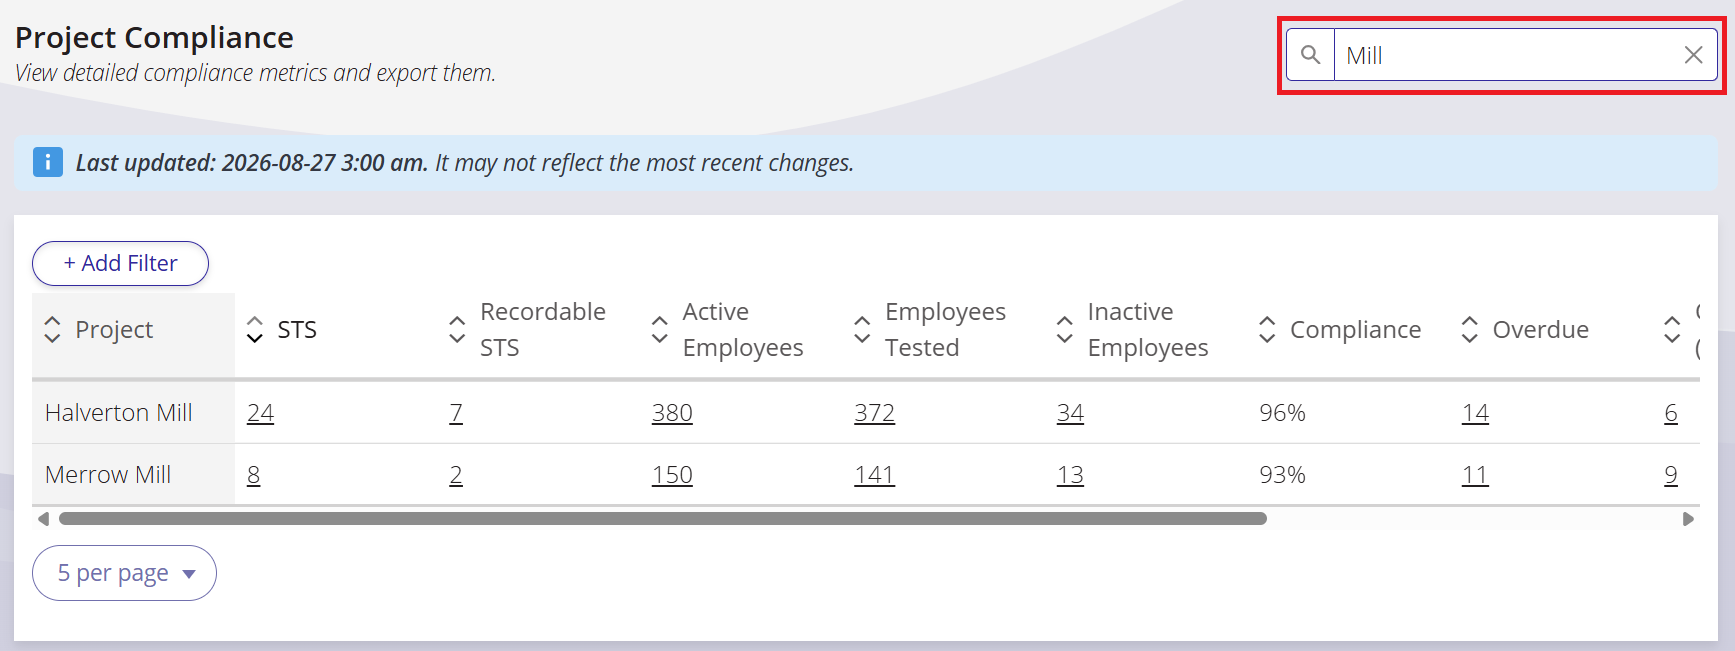
Task: Open Halverton Mill Overdue value 14
Action: (1475, 413)
